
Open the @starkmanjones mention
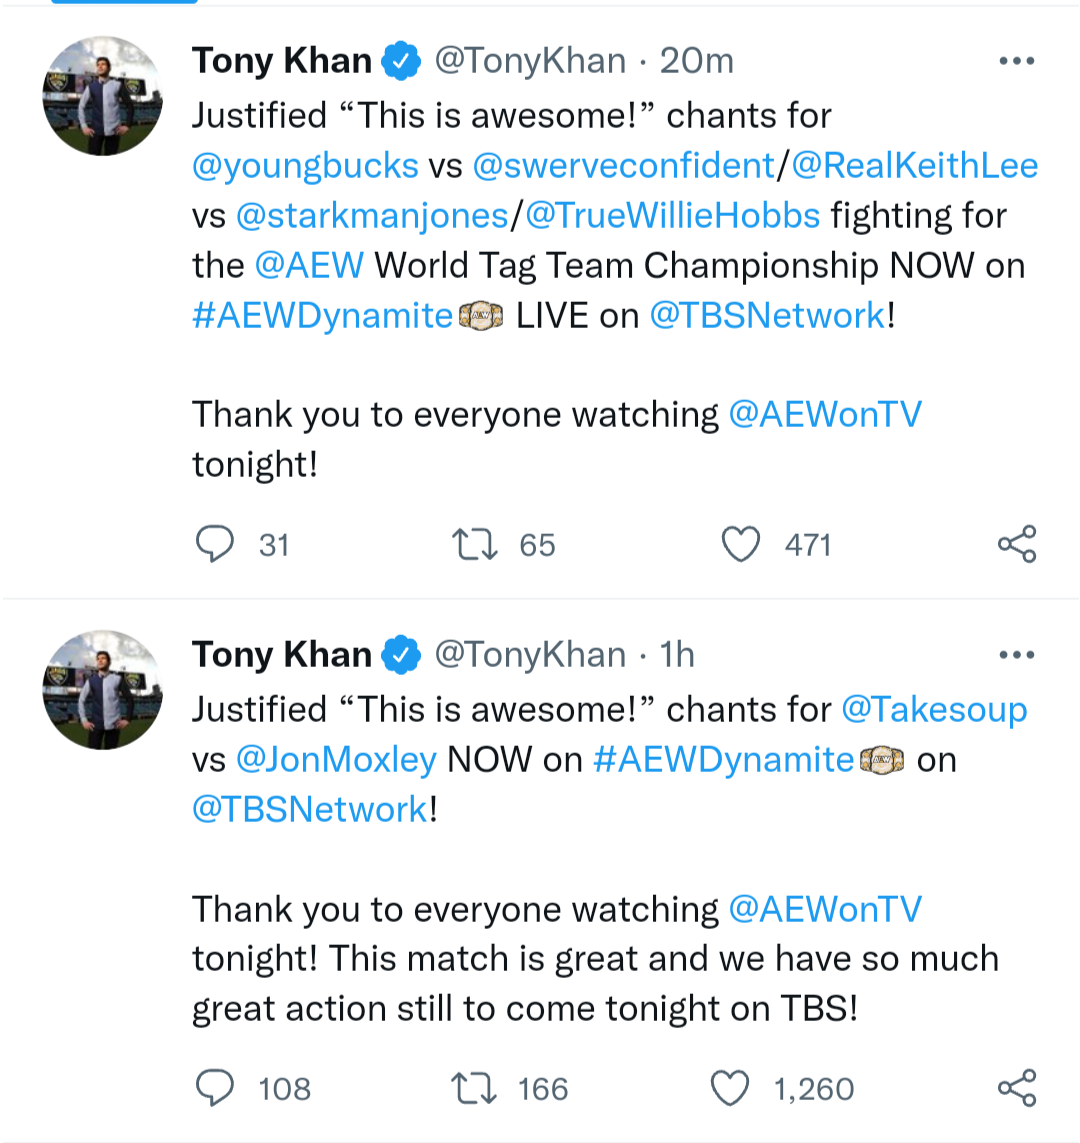pyautogui.click(x=372, y=216)
